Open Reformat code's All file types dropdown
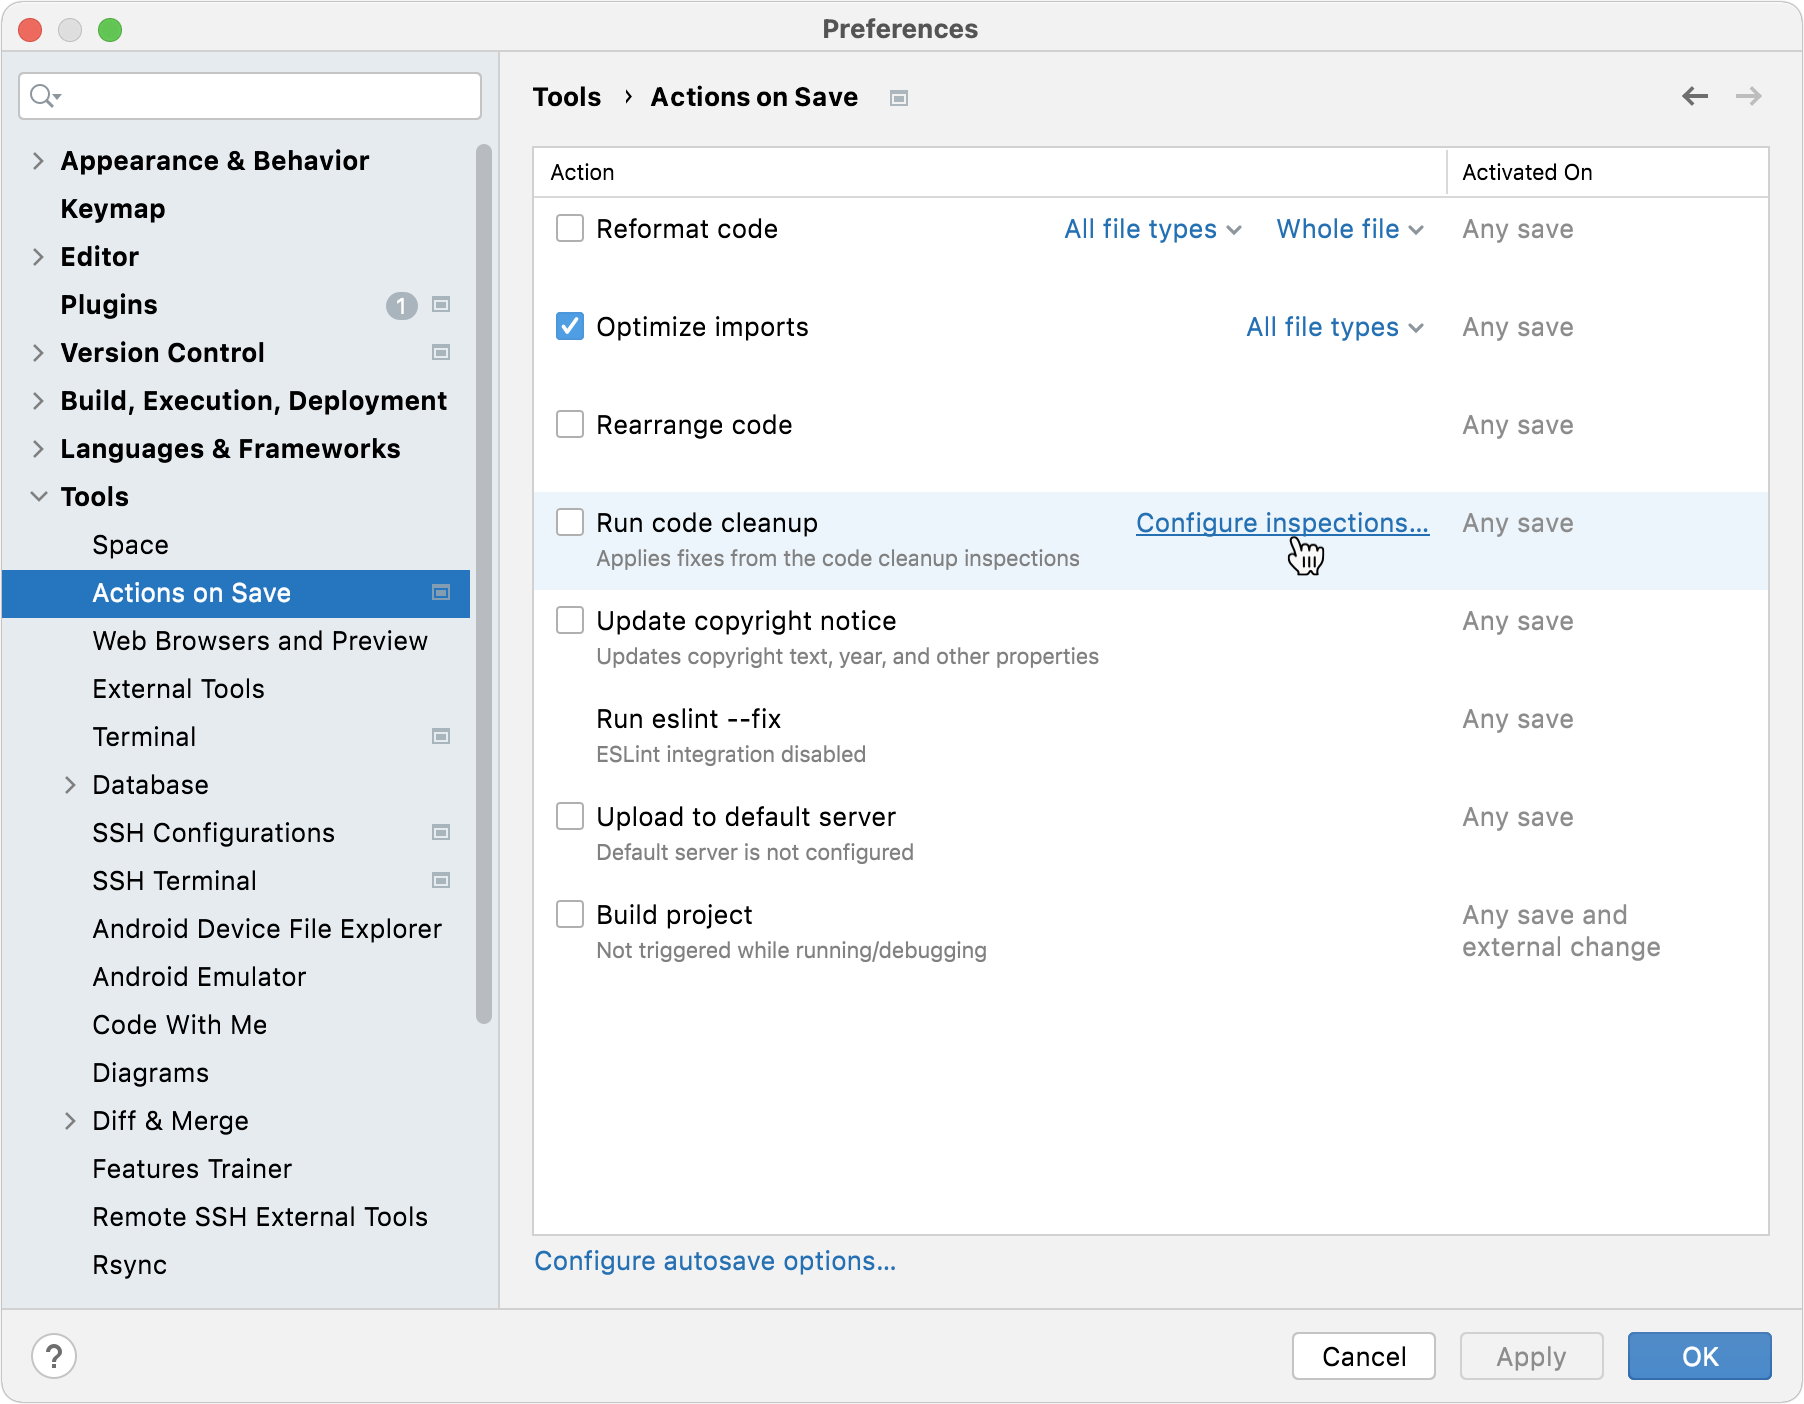This screenshot has height=1404, width=1804. (1153, 229)
